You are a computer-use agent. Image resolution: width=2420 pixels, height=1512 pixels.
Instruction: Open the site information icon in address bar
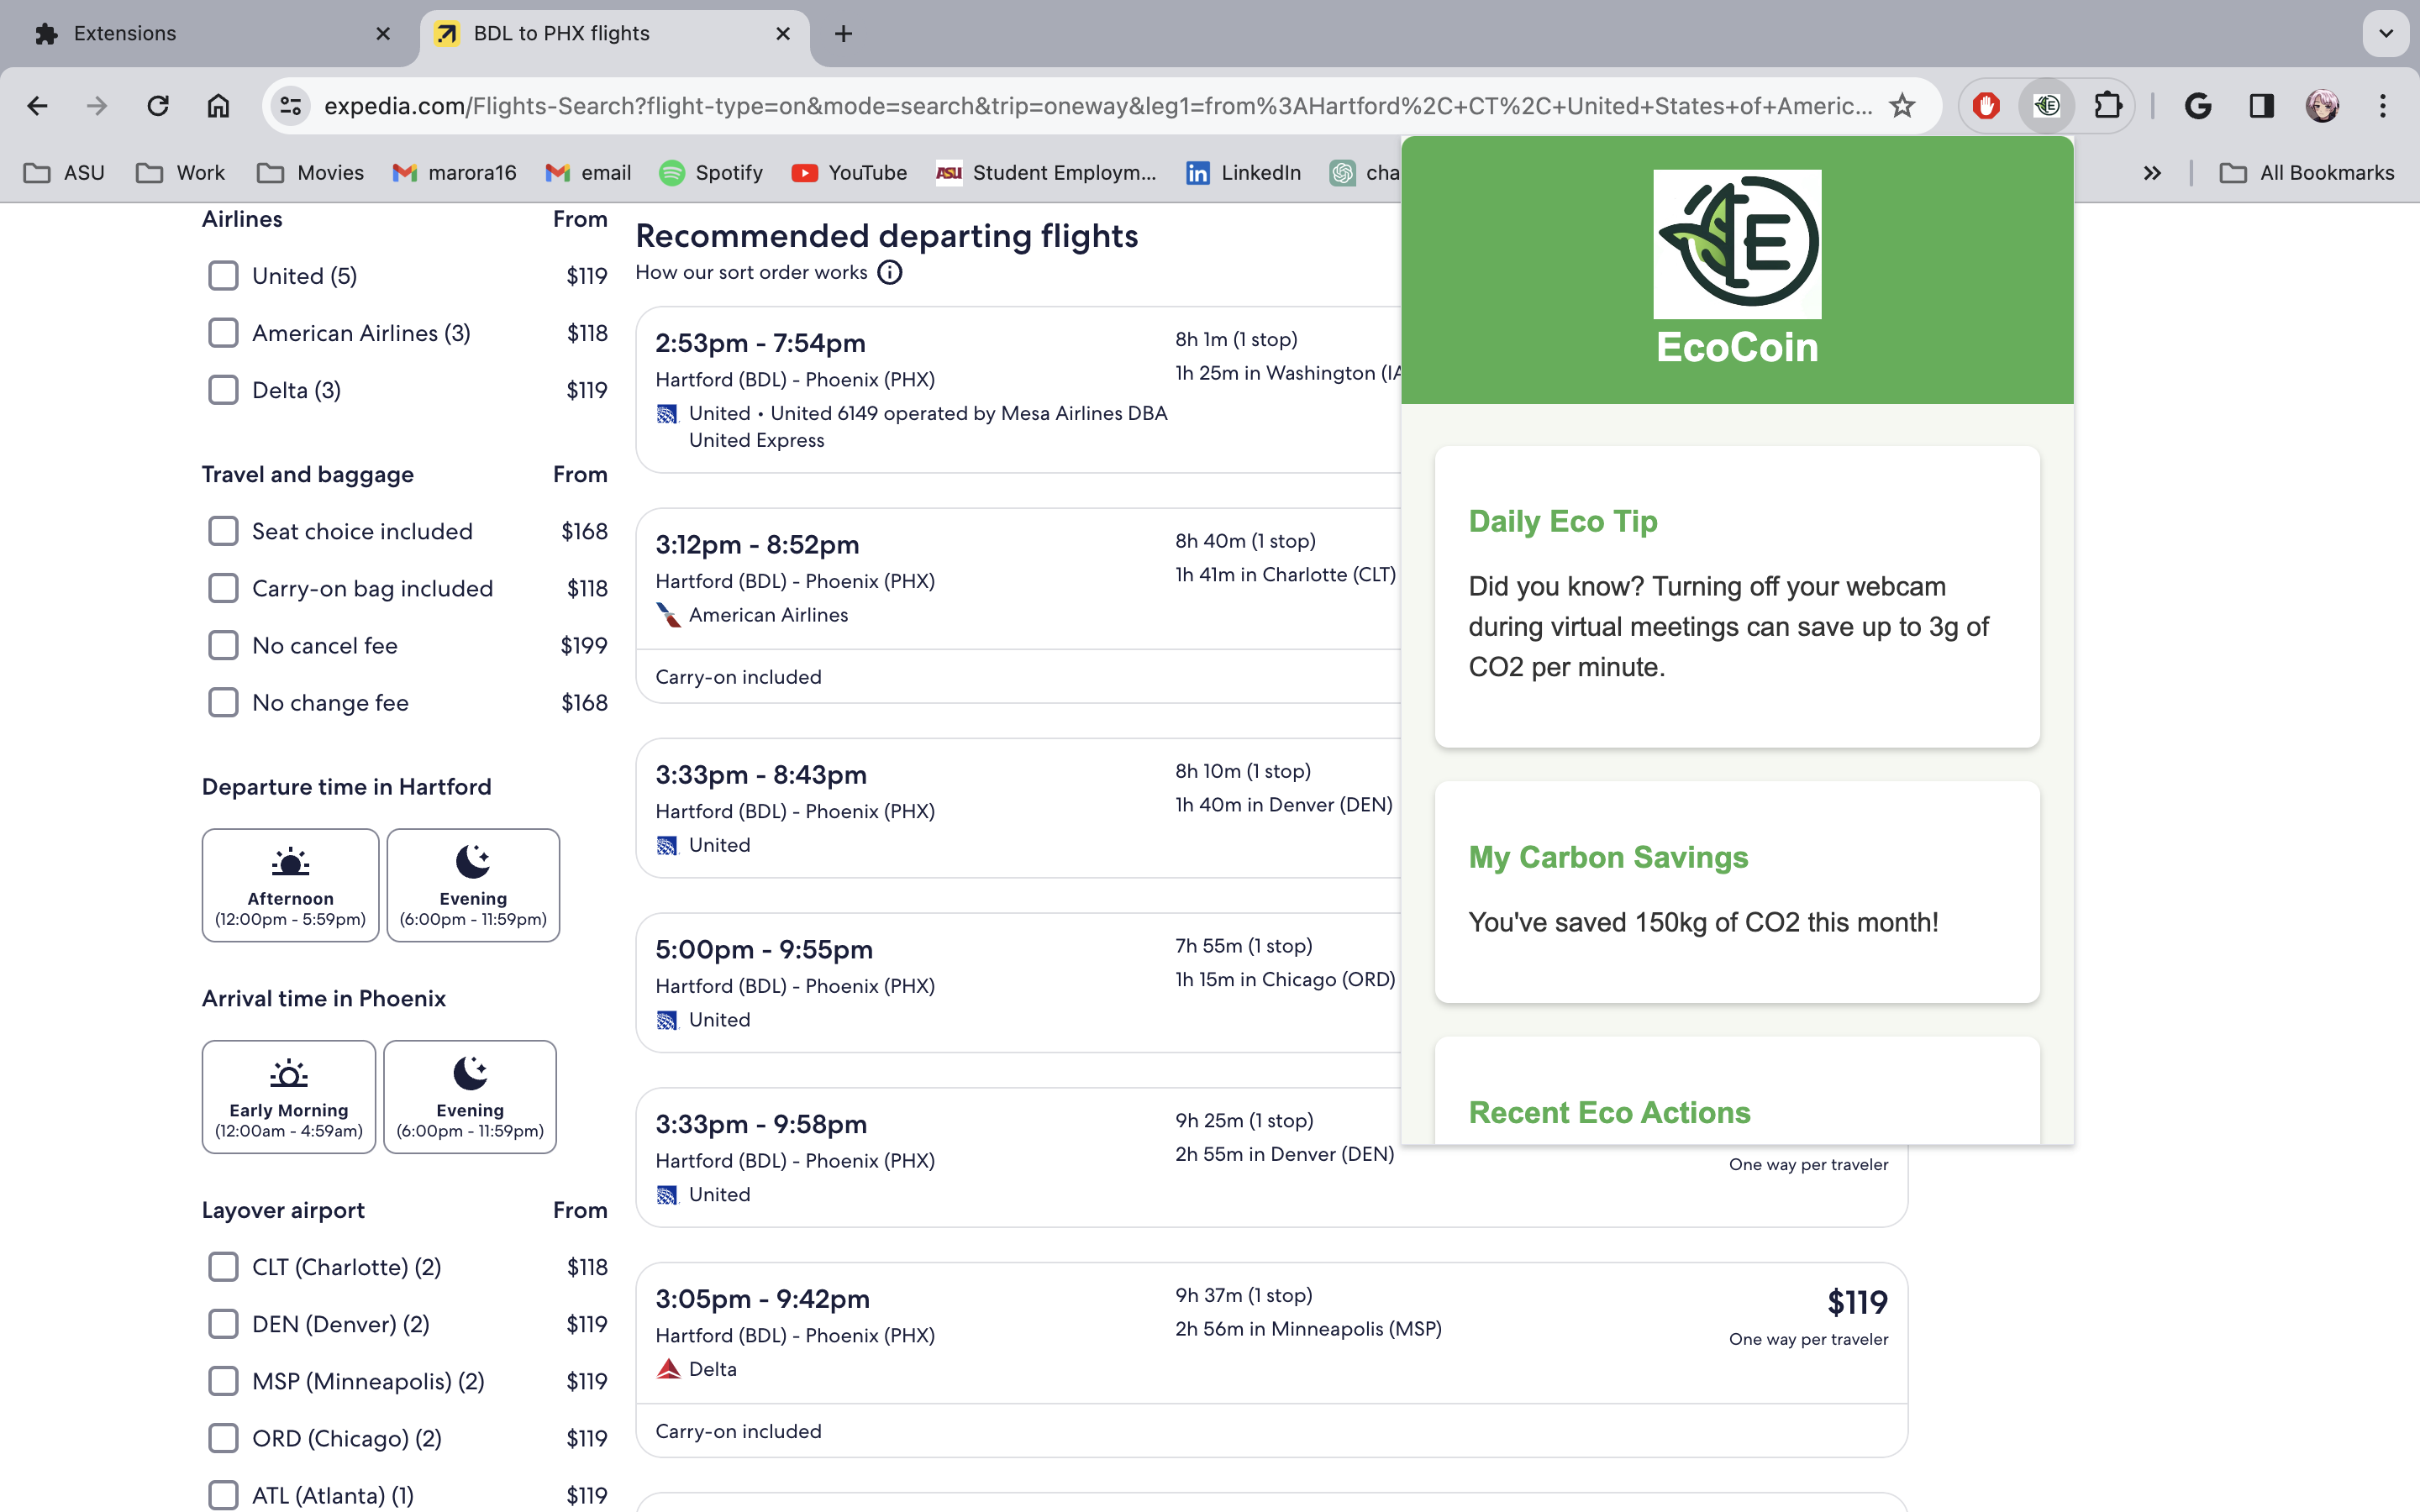pos(290,105)
